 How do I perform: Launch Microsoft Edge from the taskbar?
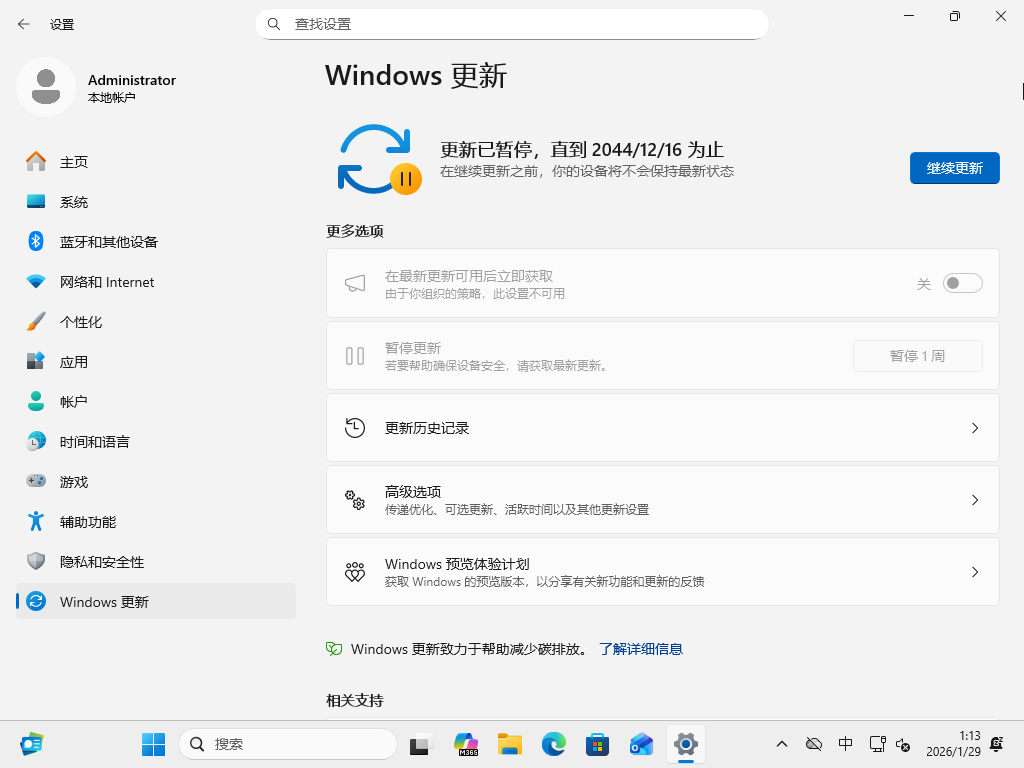pos(553,744)
